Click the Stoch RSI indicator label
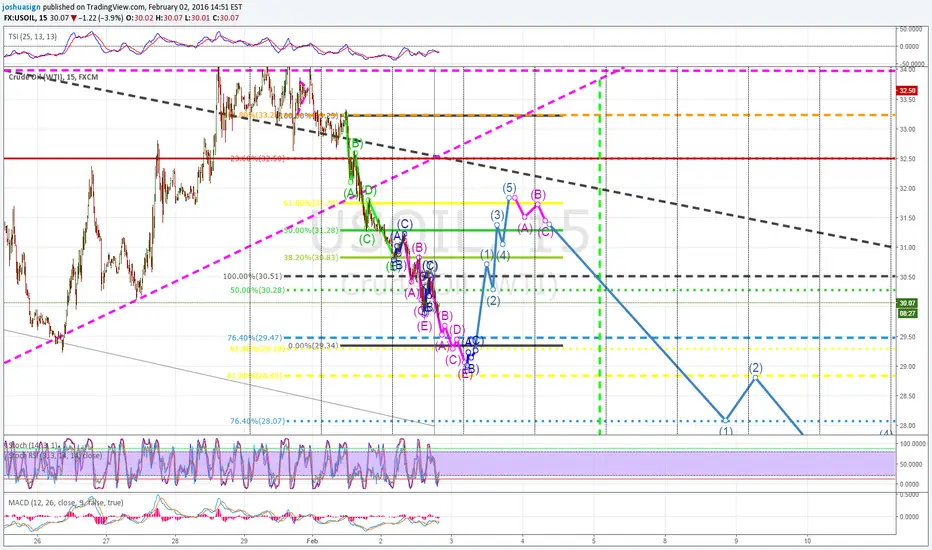The height and width of the screenshot is (550, 932). pyautogui.click(x=55, y=455)
